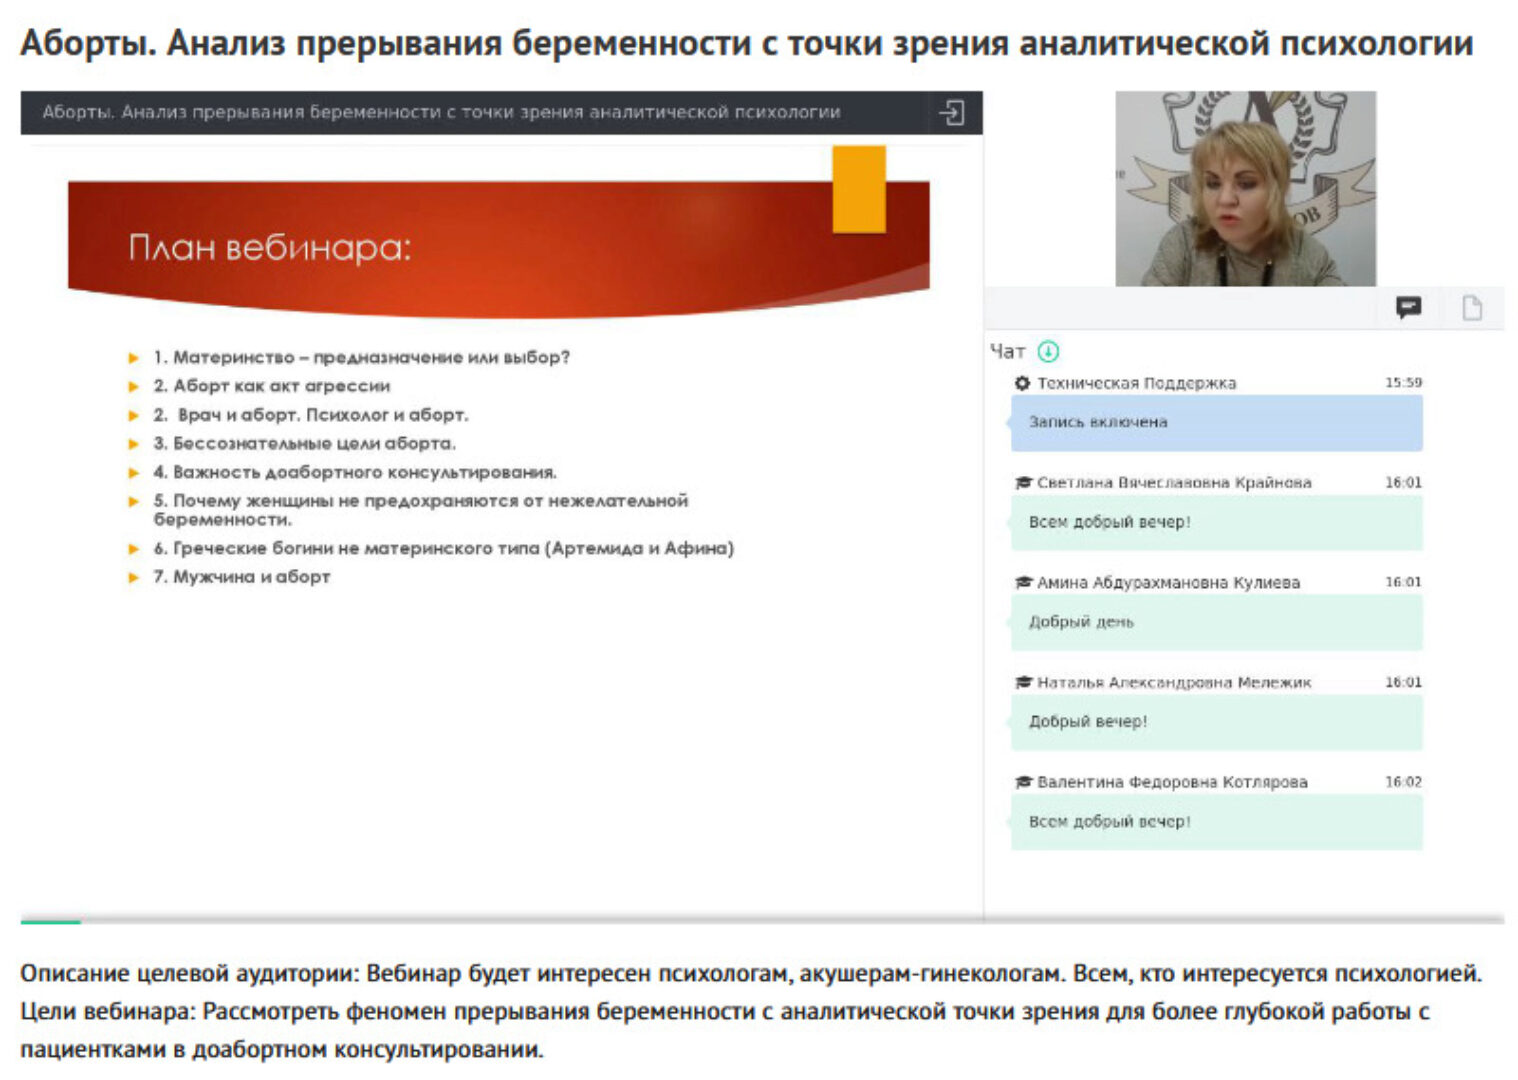This screenshot has width=1518, height=1080.
Task: Click the webinar title in the dark header bar
Action: (442, 113)
